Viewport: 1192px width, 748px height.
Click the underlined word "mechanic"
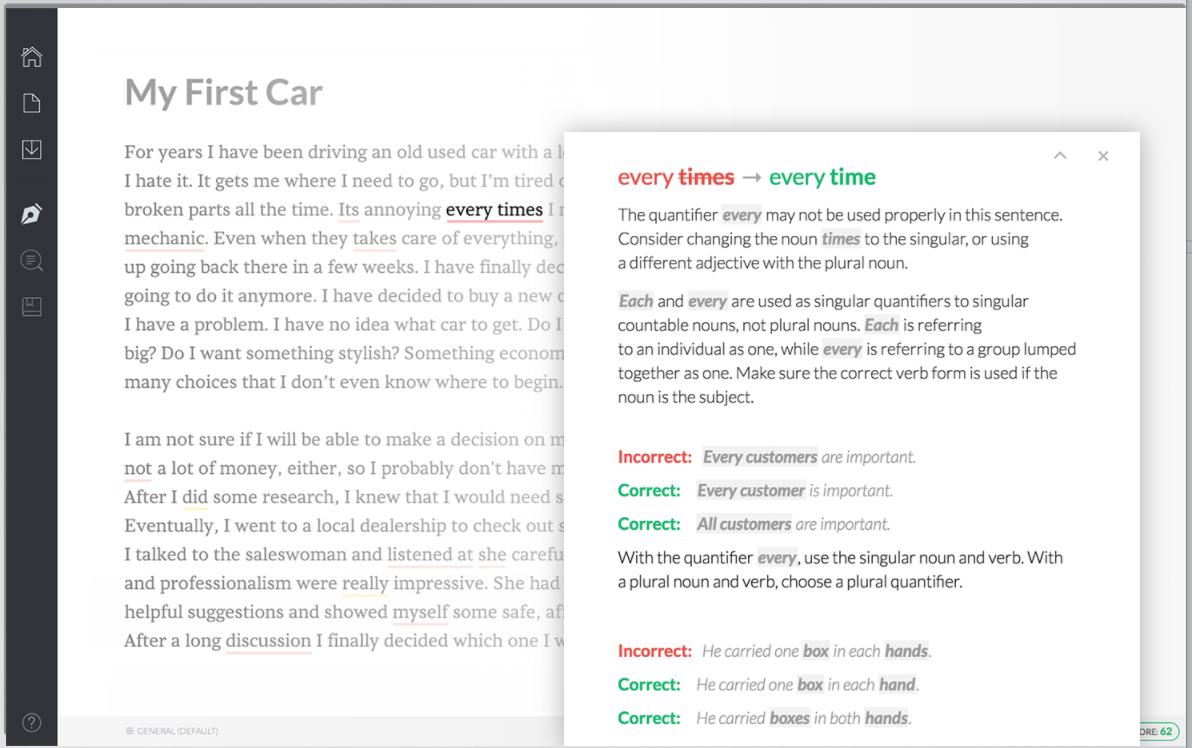pos(164,239)
